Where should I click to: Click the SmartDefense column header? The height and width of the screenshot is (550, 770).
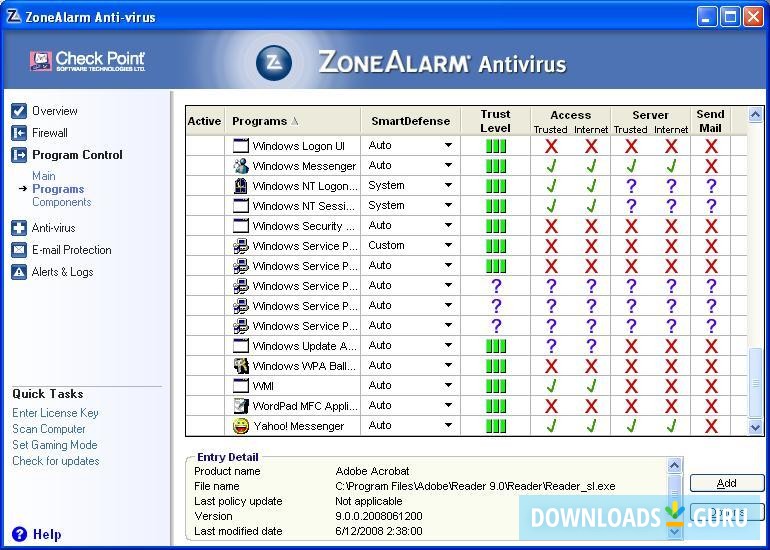click(411, 121)
